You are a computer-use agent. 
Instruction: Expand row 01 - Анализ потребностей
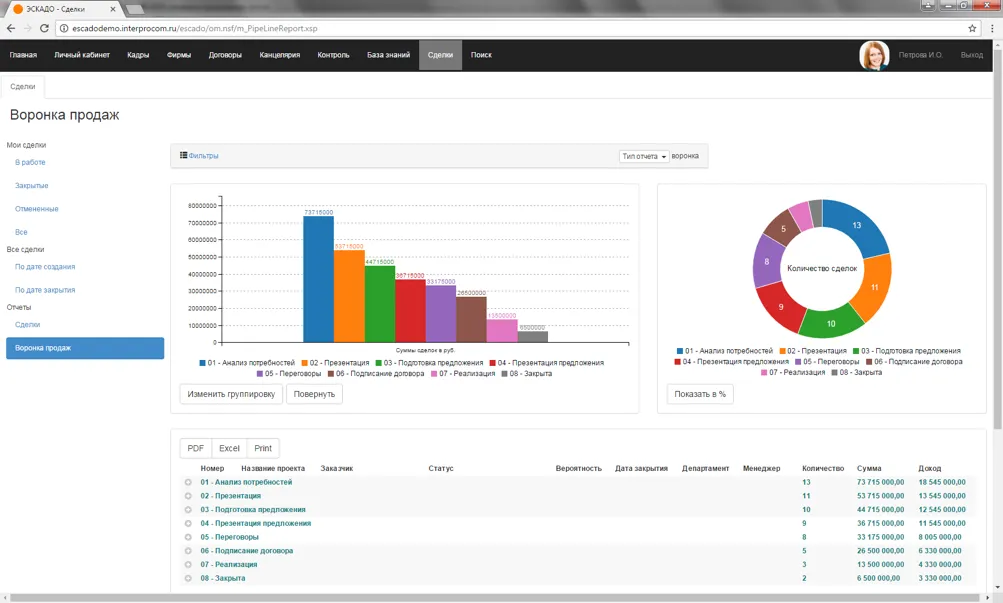tap(188, 482)
